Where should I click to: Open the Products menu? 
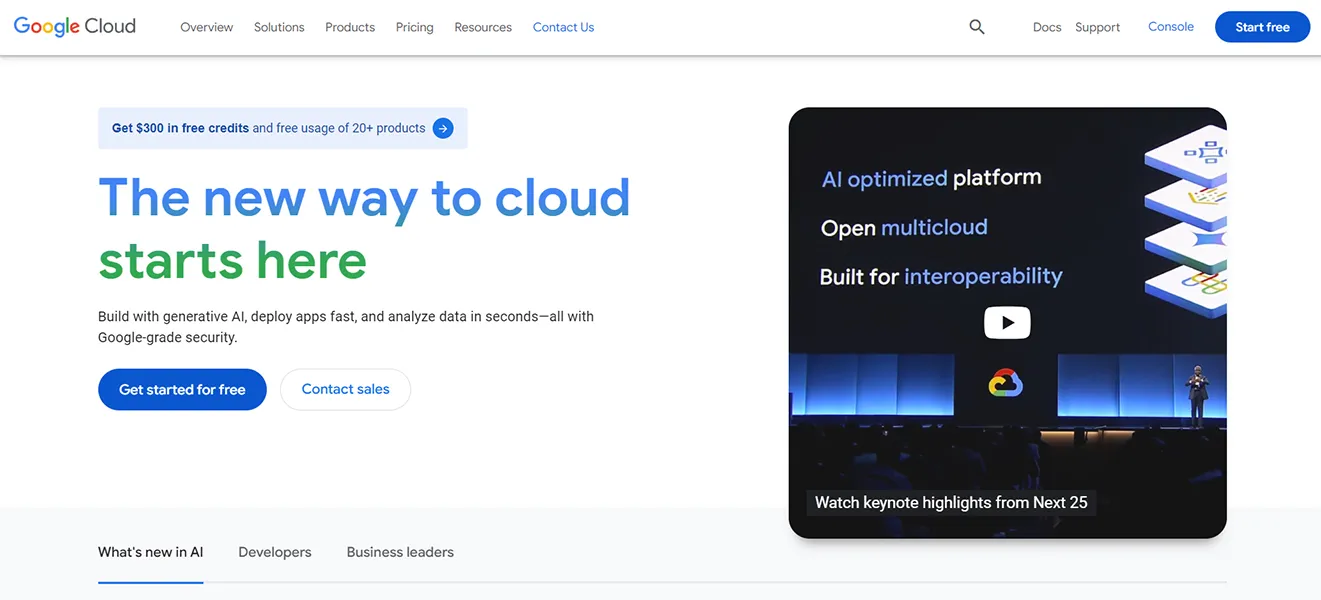349,27
